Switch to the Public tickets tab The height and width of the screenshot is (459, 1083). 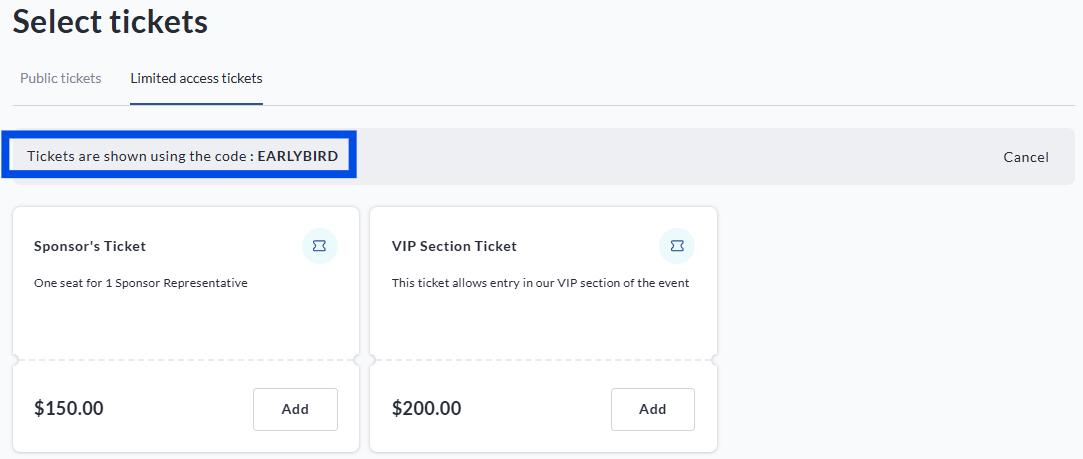pyautogui.click(x=61, y=78)
